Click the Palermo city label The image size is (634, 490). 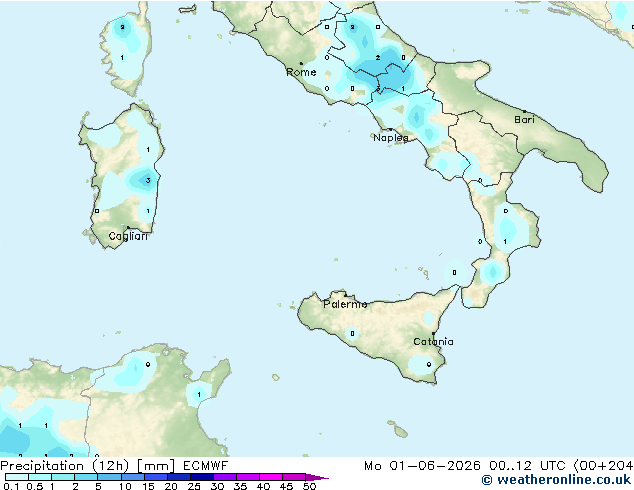click(345, 304)
